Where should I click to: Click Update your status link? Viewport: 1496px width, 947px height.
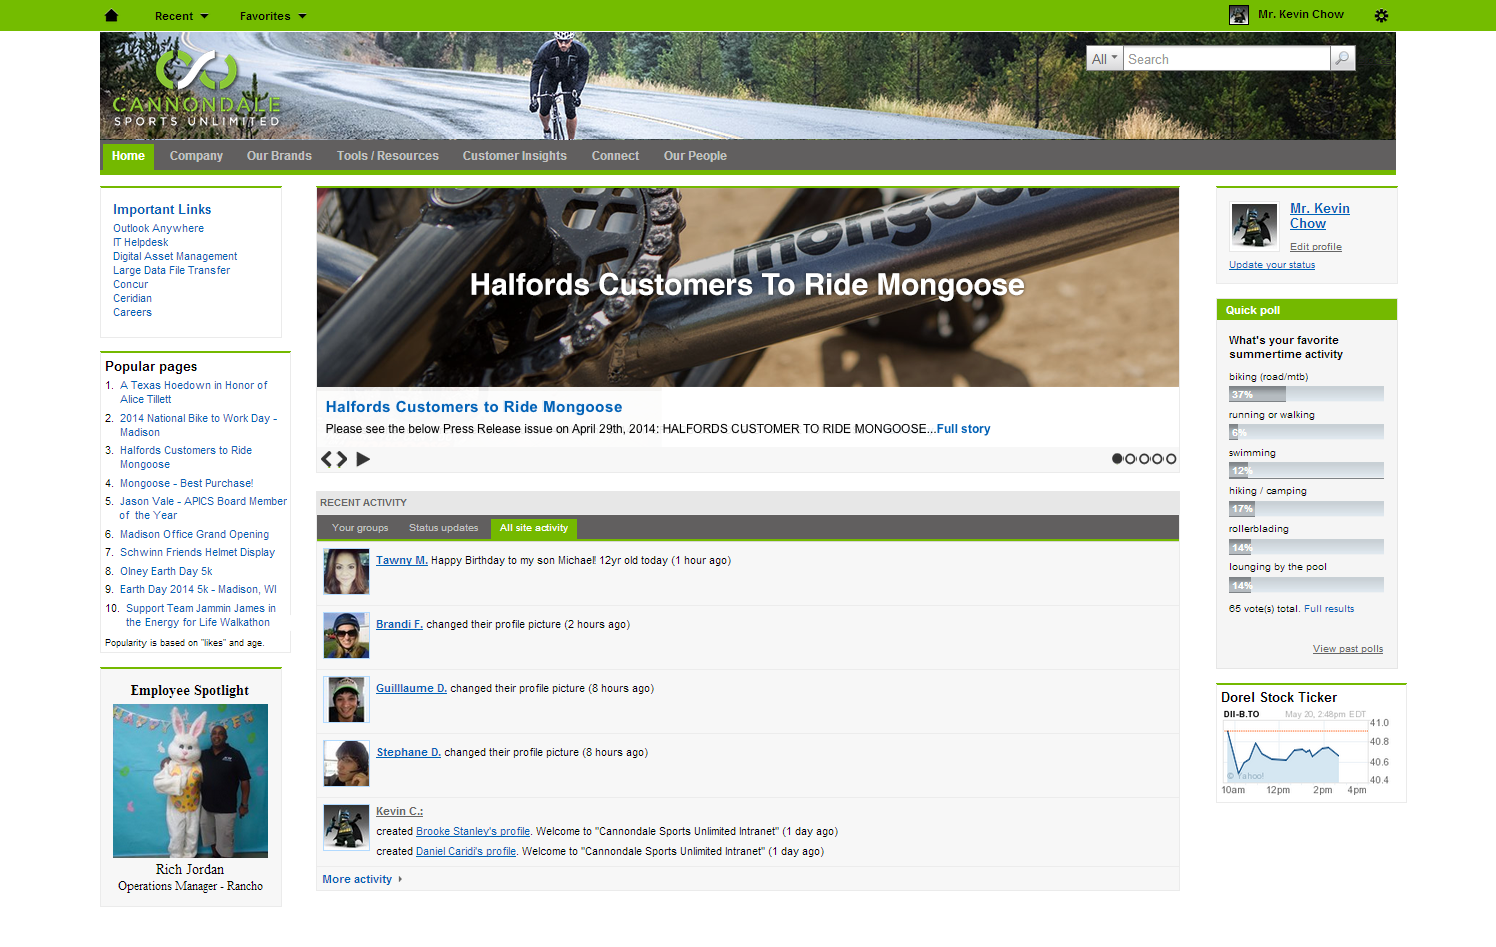1271,265
